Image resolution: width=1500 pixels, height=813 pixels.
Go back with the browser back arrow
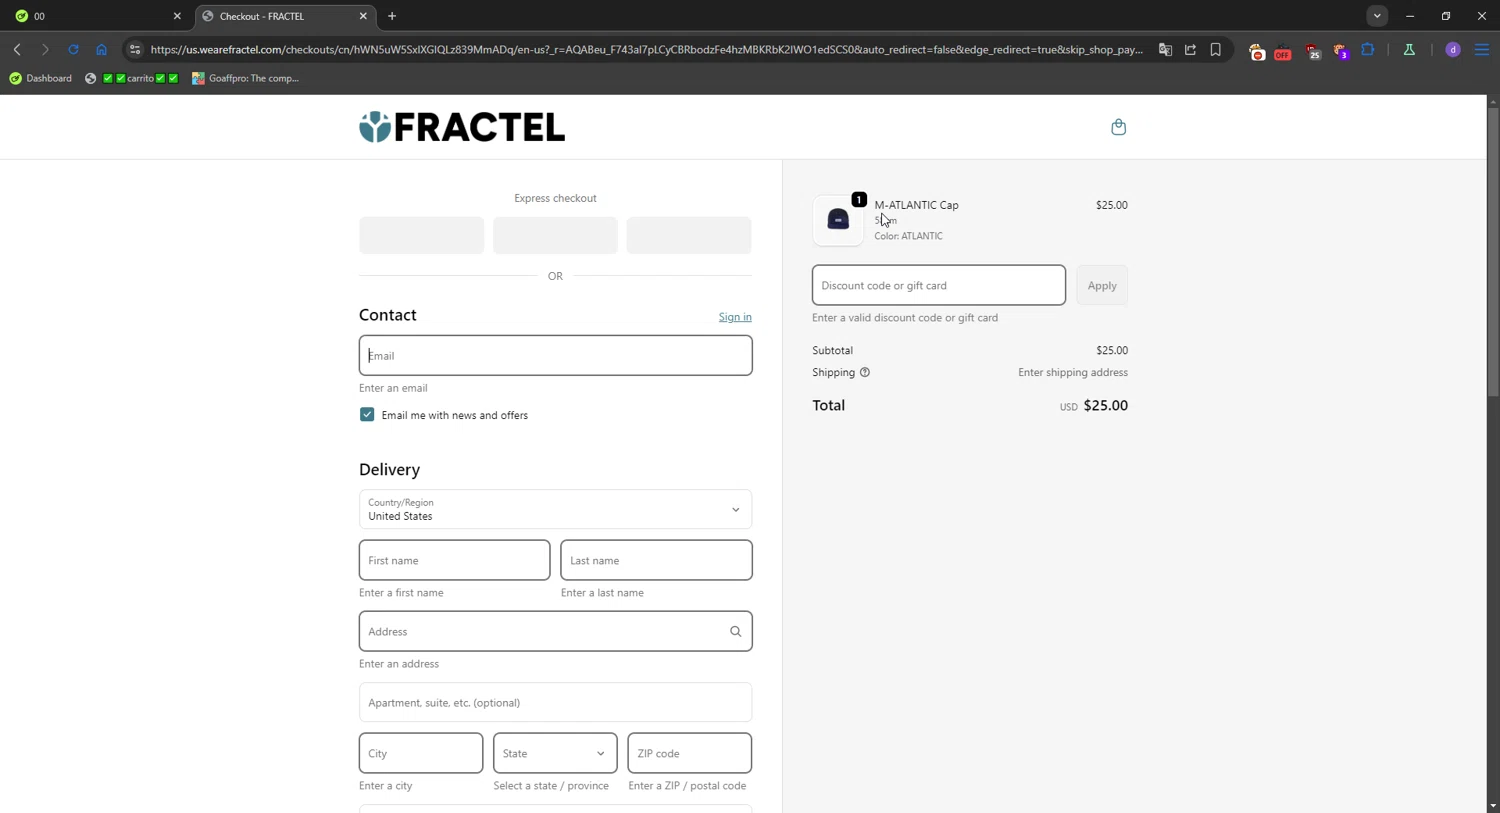pyautogui.click(x=17, y=49)
